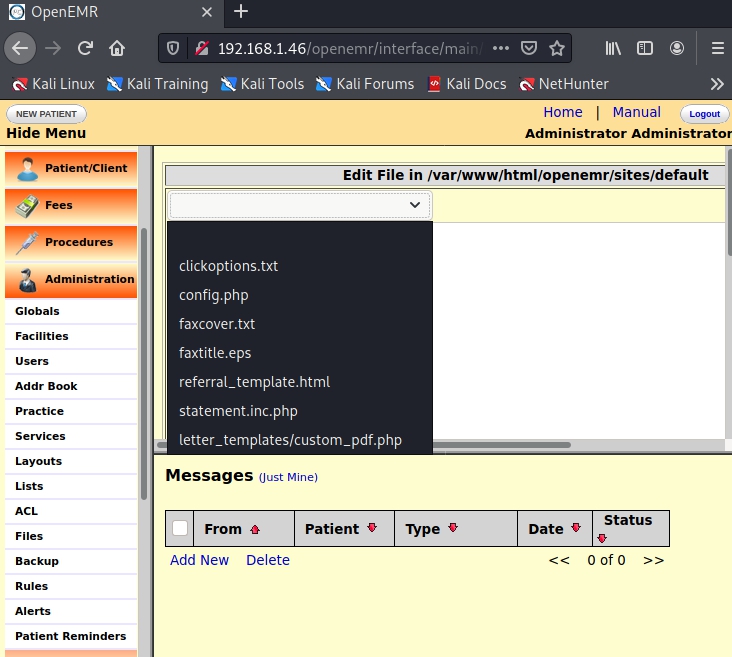
Task: Open the Firefox hamburger menu
Action: point(718,48)
